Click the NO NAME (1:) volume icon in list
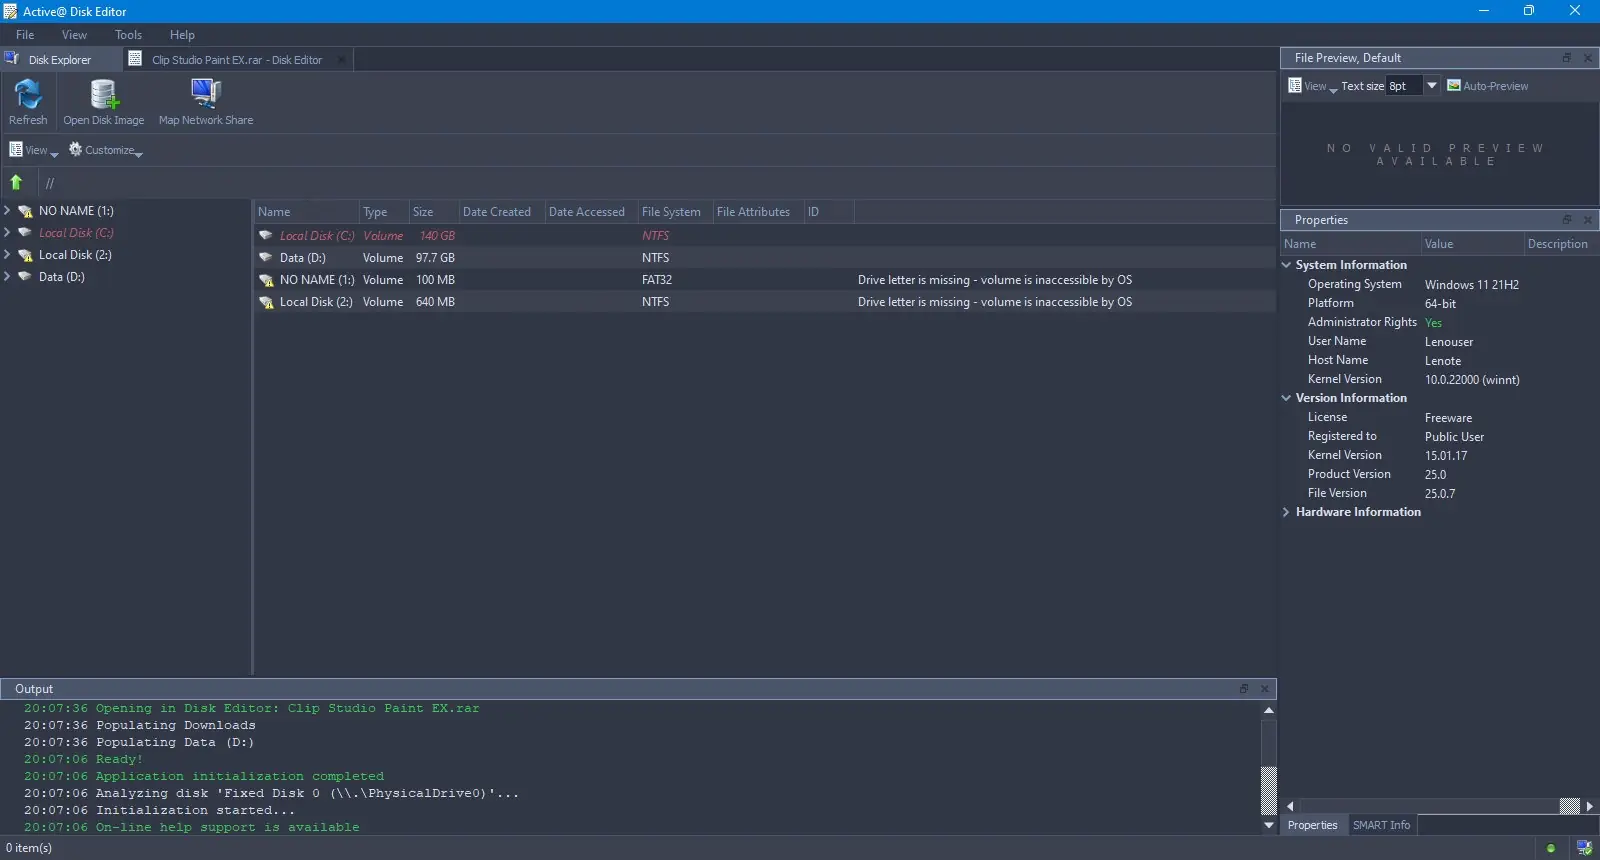1600x860 pixels. pos(266,280)
